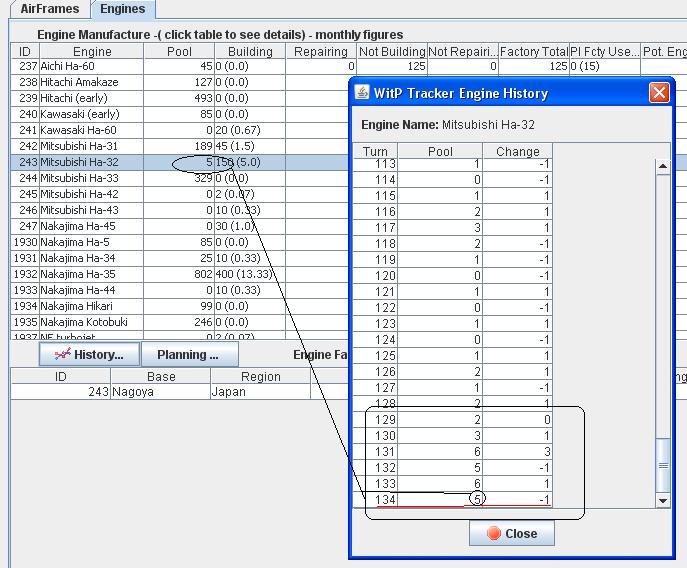
Task: Select the Nakajima Ha-34 row
Action: (180, 258)
